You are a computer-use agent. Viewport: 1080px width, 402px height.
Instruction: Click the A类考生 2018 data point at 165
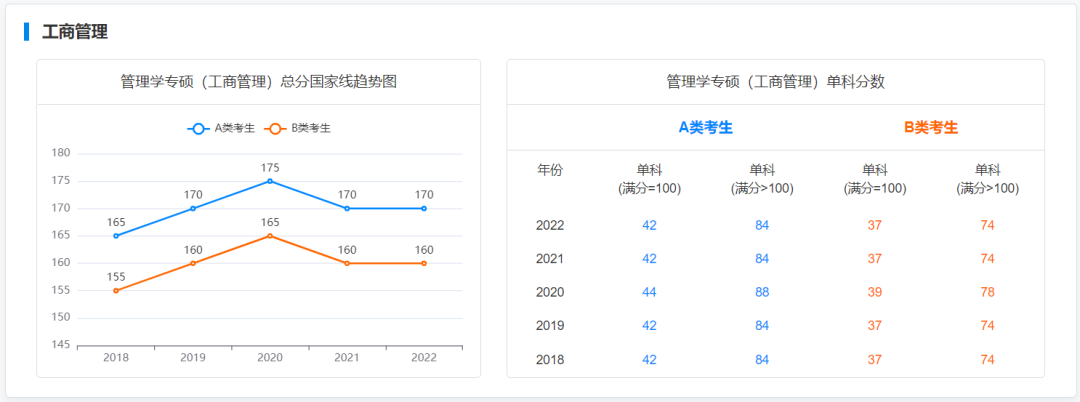(x=116, y=236)
